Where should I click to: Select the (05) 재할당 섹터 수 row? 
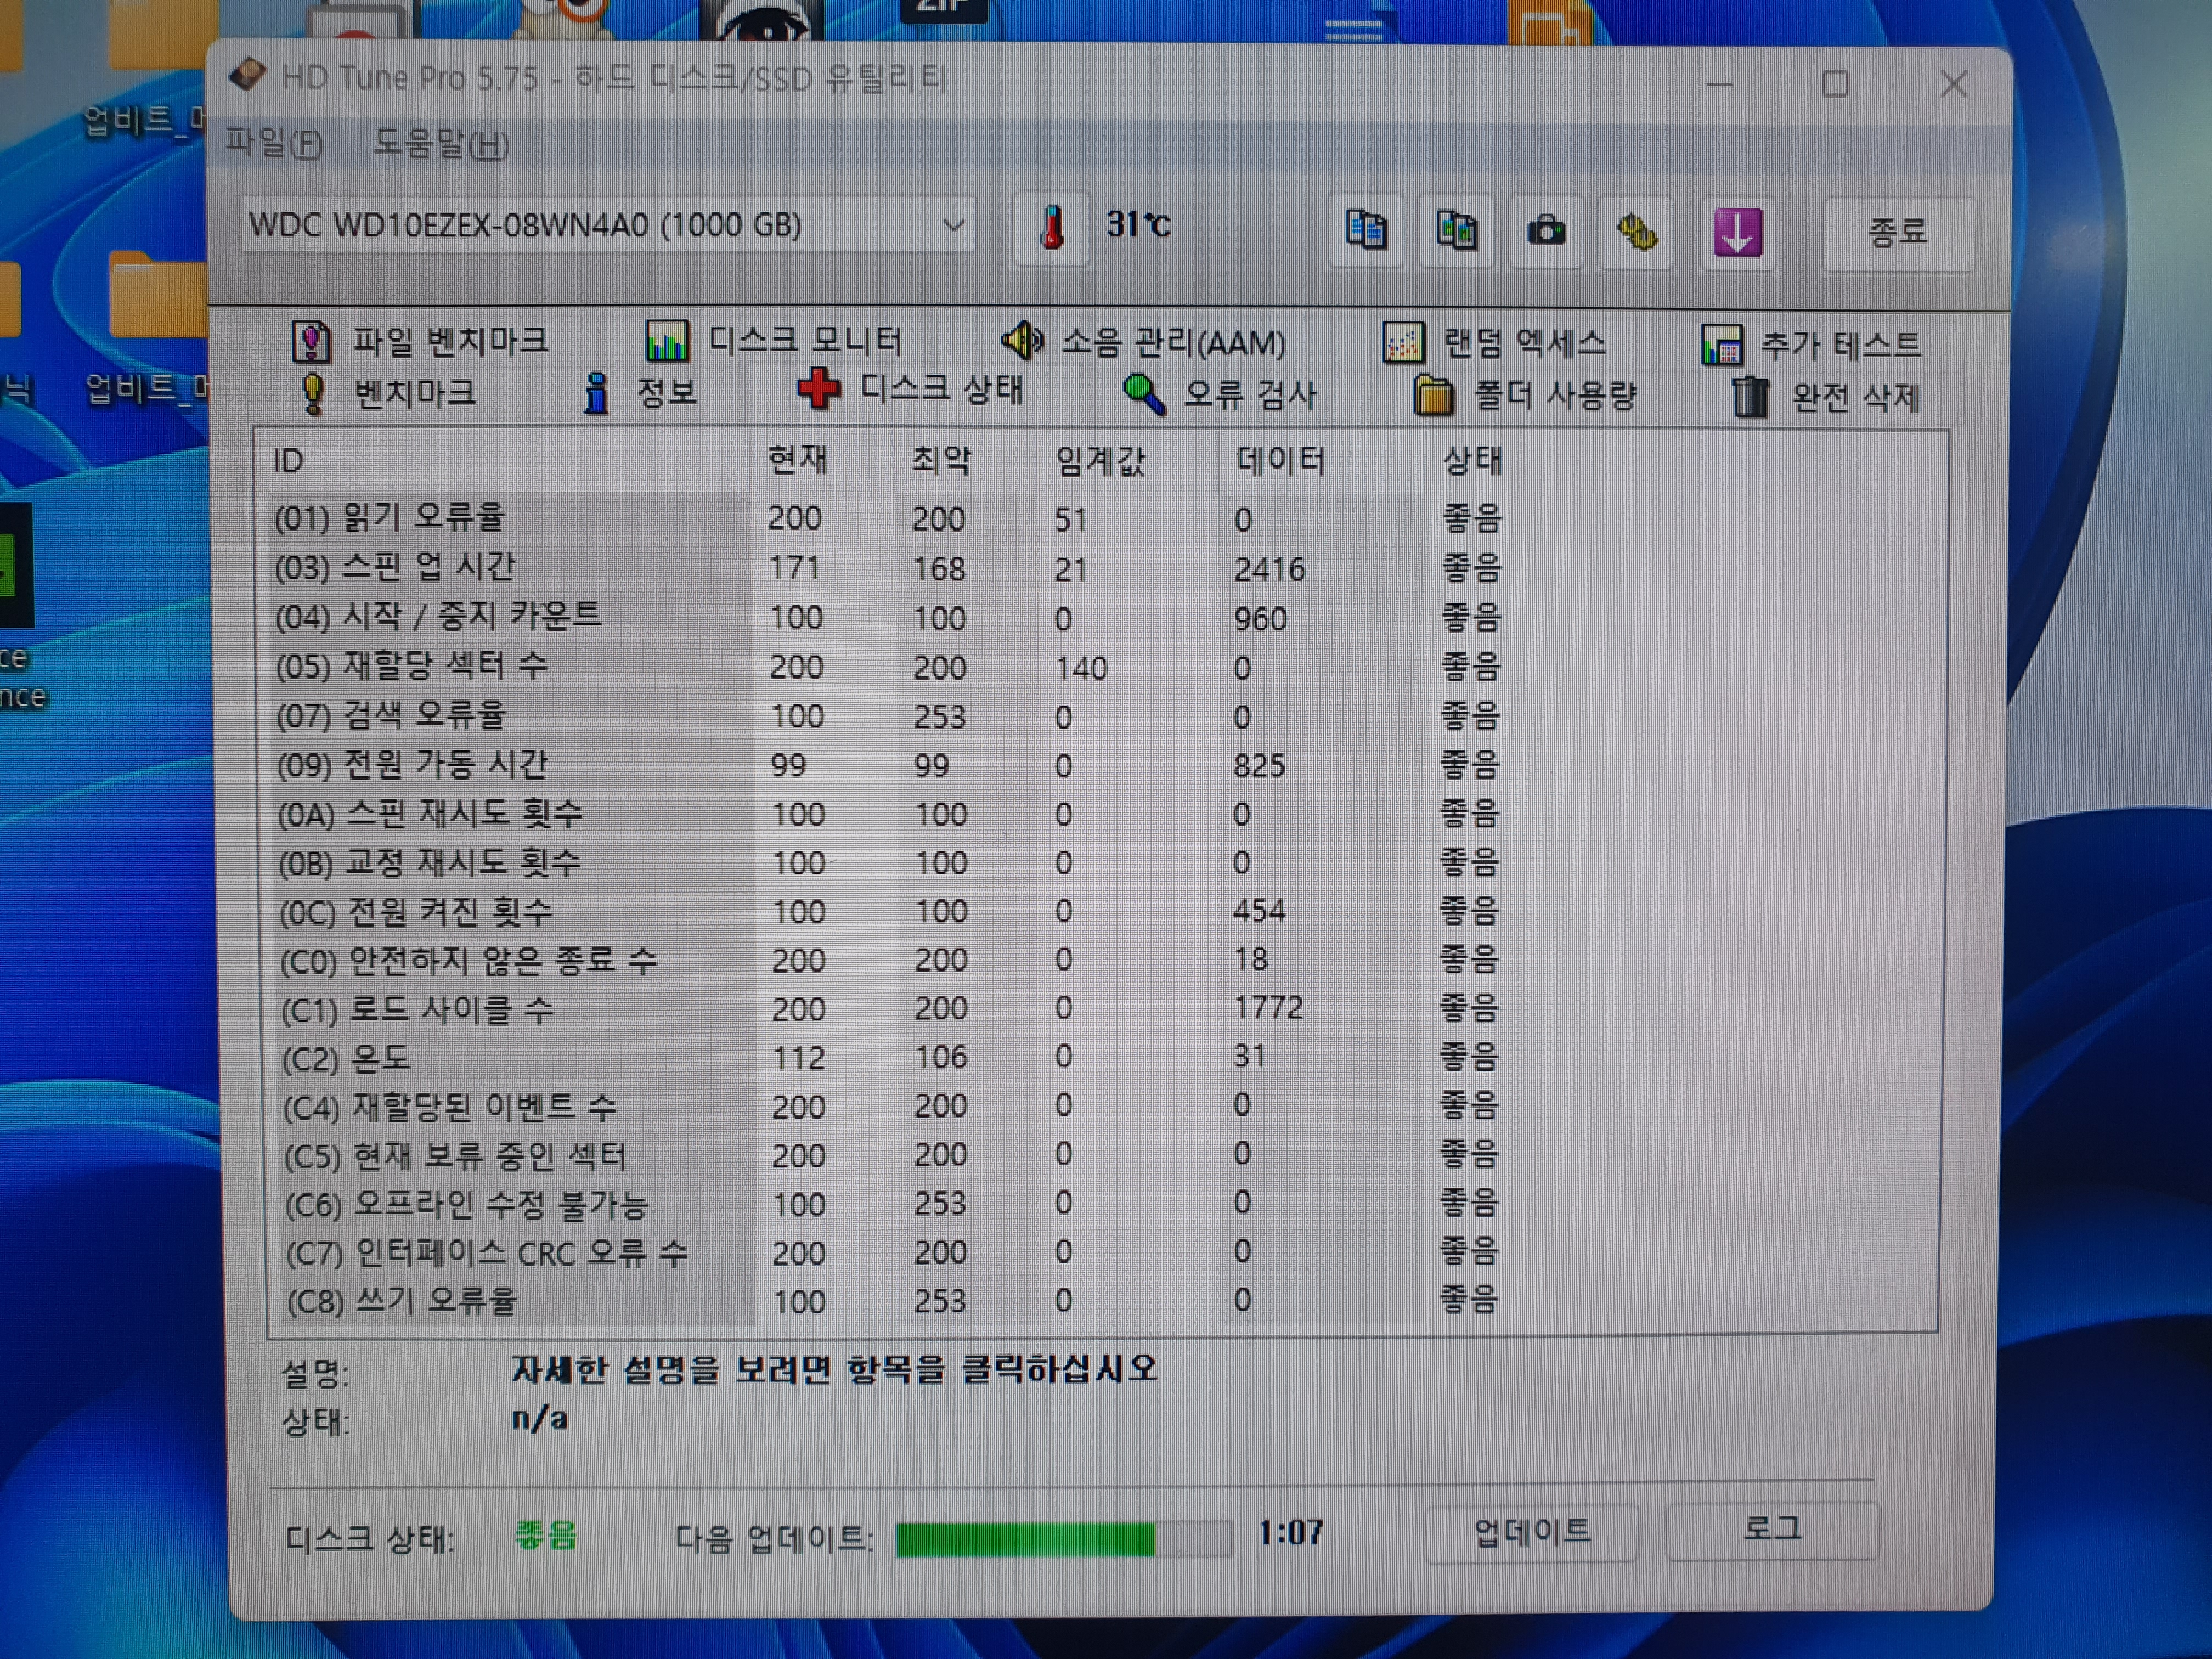point(1100,666)
